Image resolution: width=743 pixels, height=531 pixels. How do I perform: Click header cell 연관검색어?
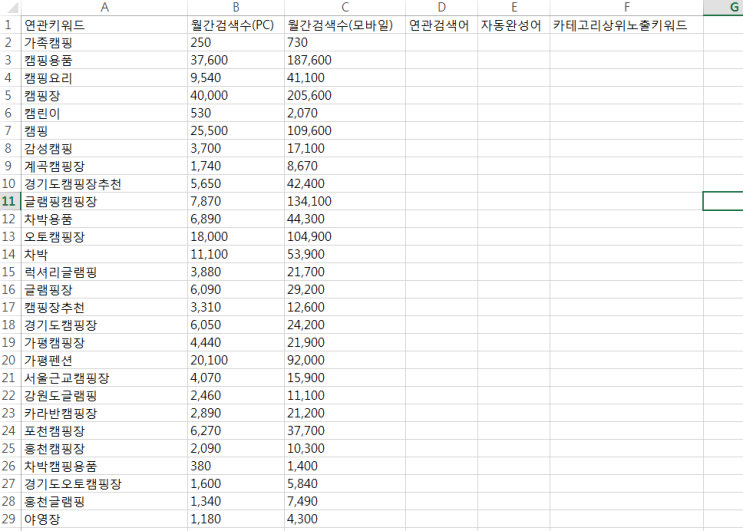pos(442,25)
